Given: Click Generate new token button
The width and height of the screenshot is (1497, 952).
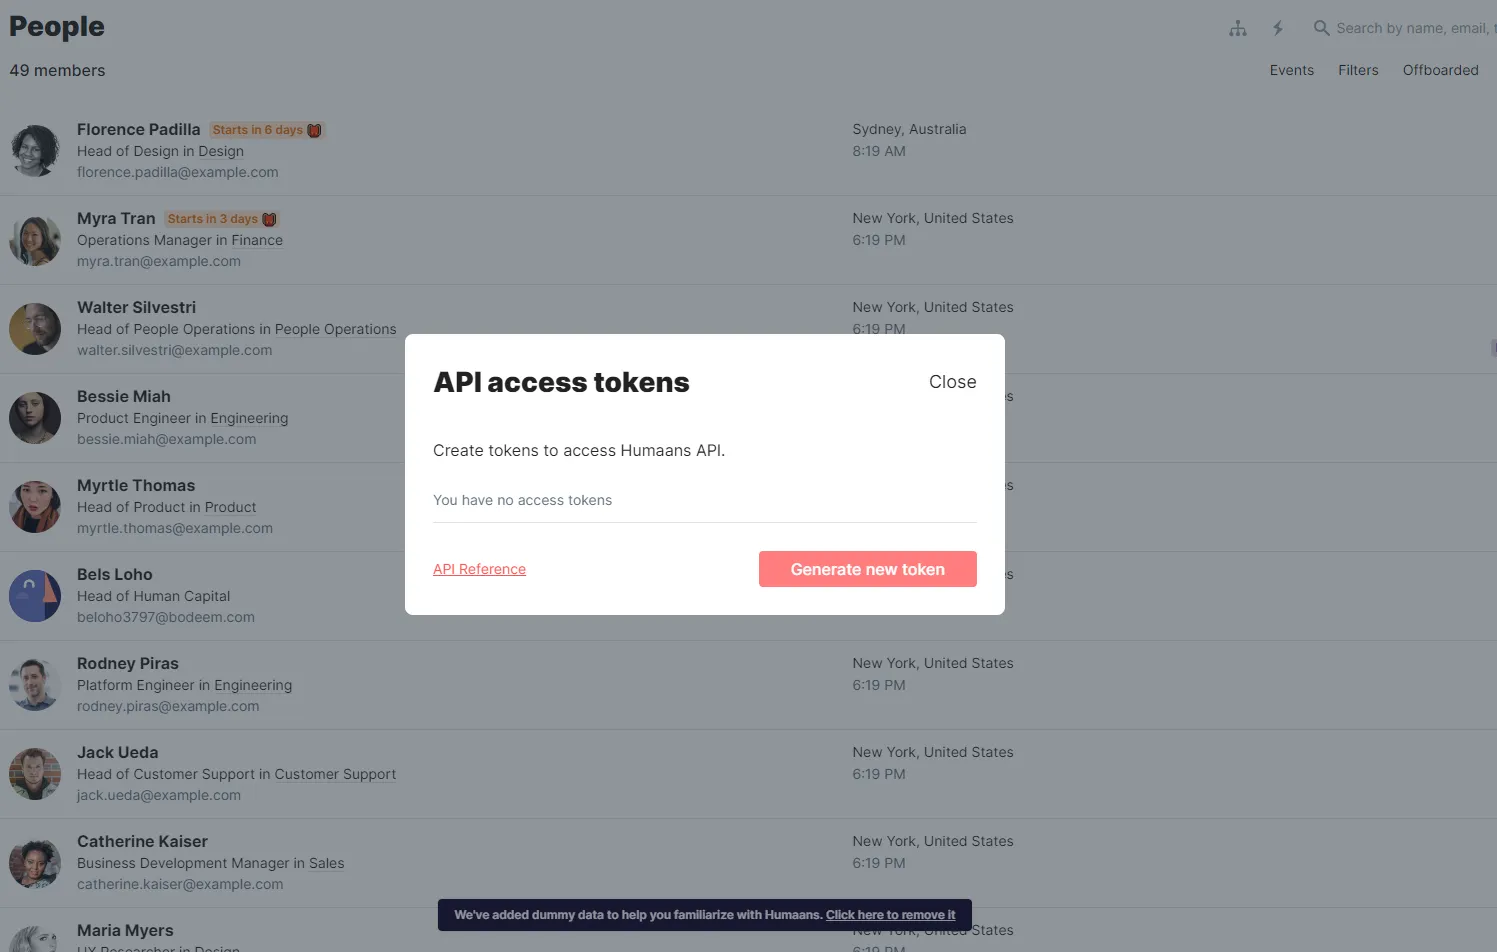Looking at the screenshot, I should 867,569.
